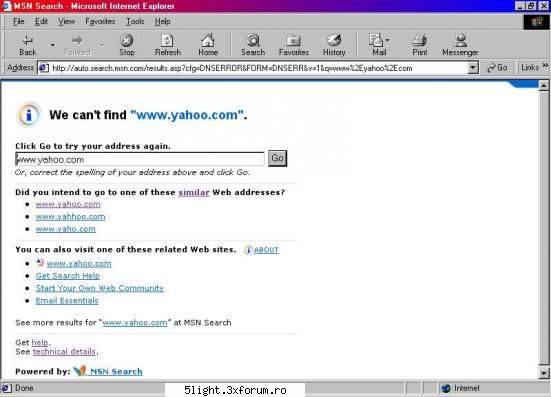Image resolution: width=551 pixels, height=397 pixels.
Task: Open the Mail toolbar button
Action: pyautogui.click(x=377, y=45)
